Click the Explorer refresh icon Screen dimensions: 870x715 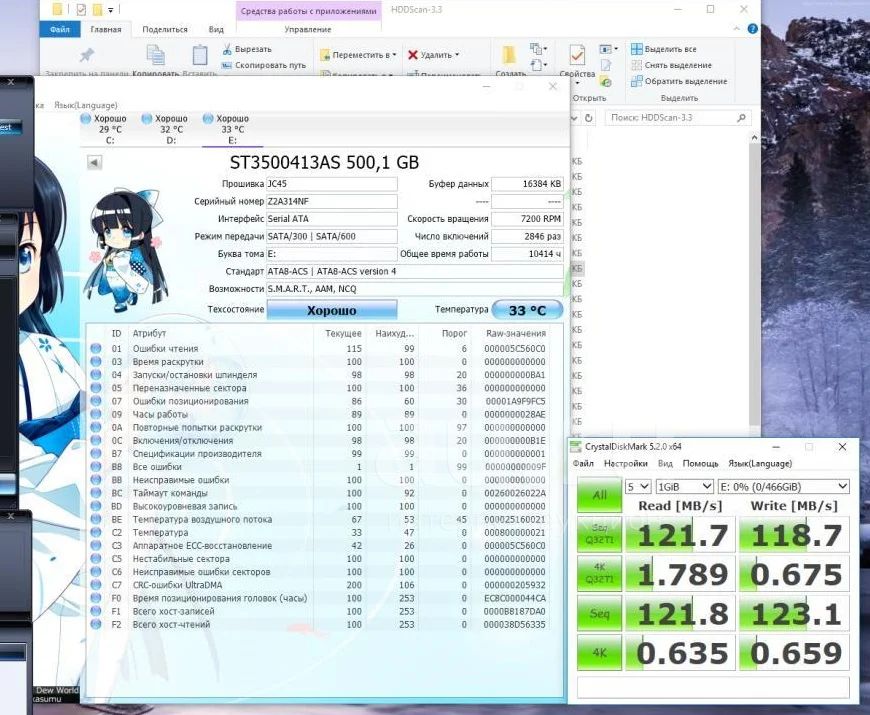point(589,118)
